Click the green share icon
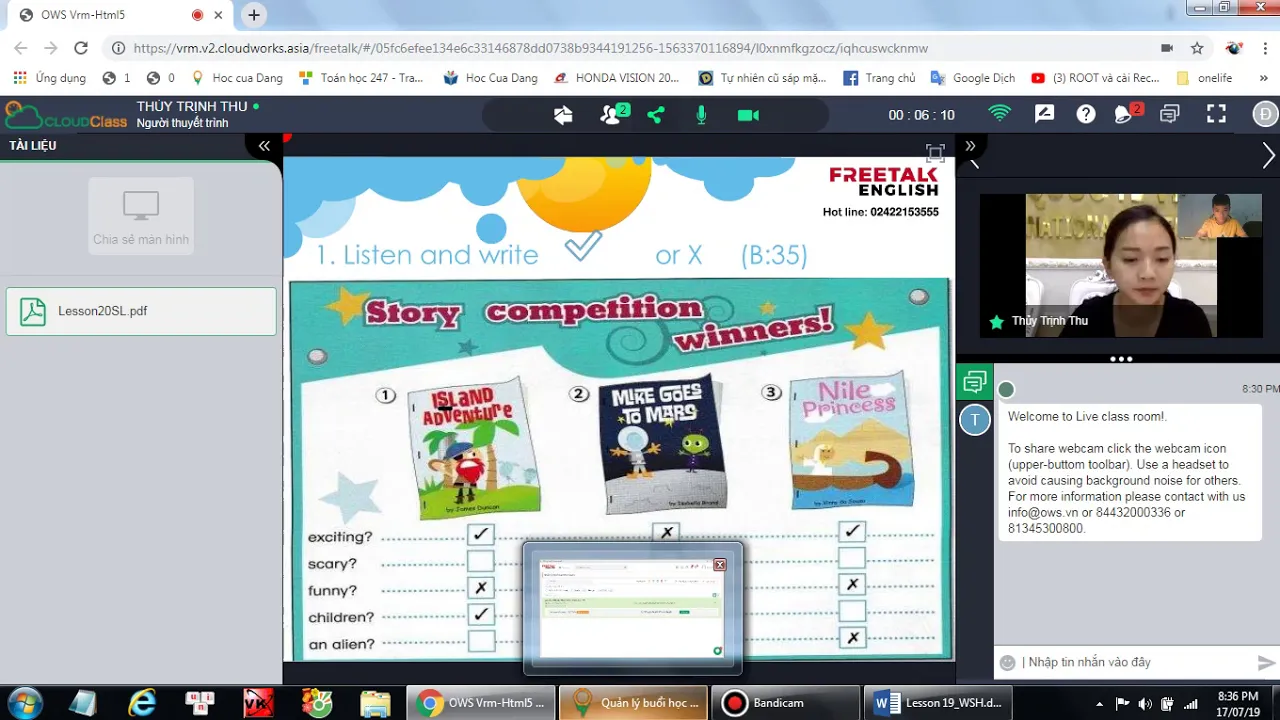1280x720 pixels. (x=655, y=115)
